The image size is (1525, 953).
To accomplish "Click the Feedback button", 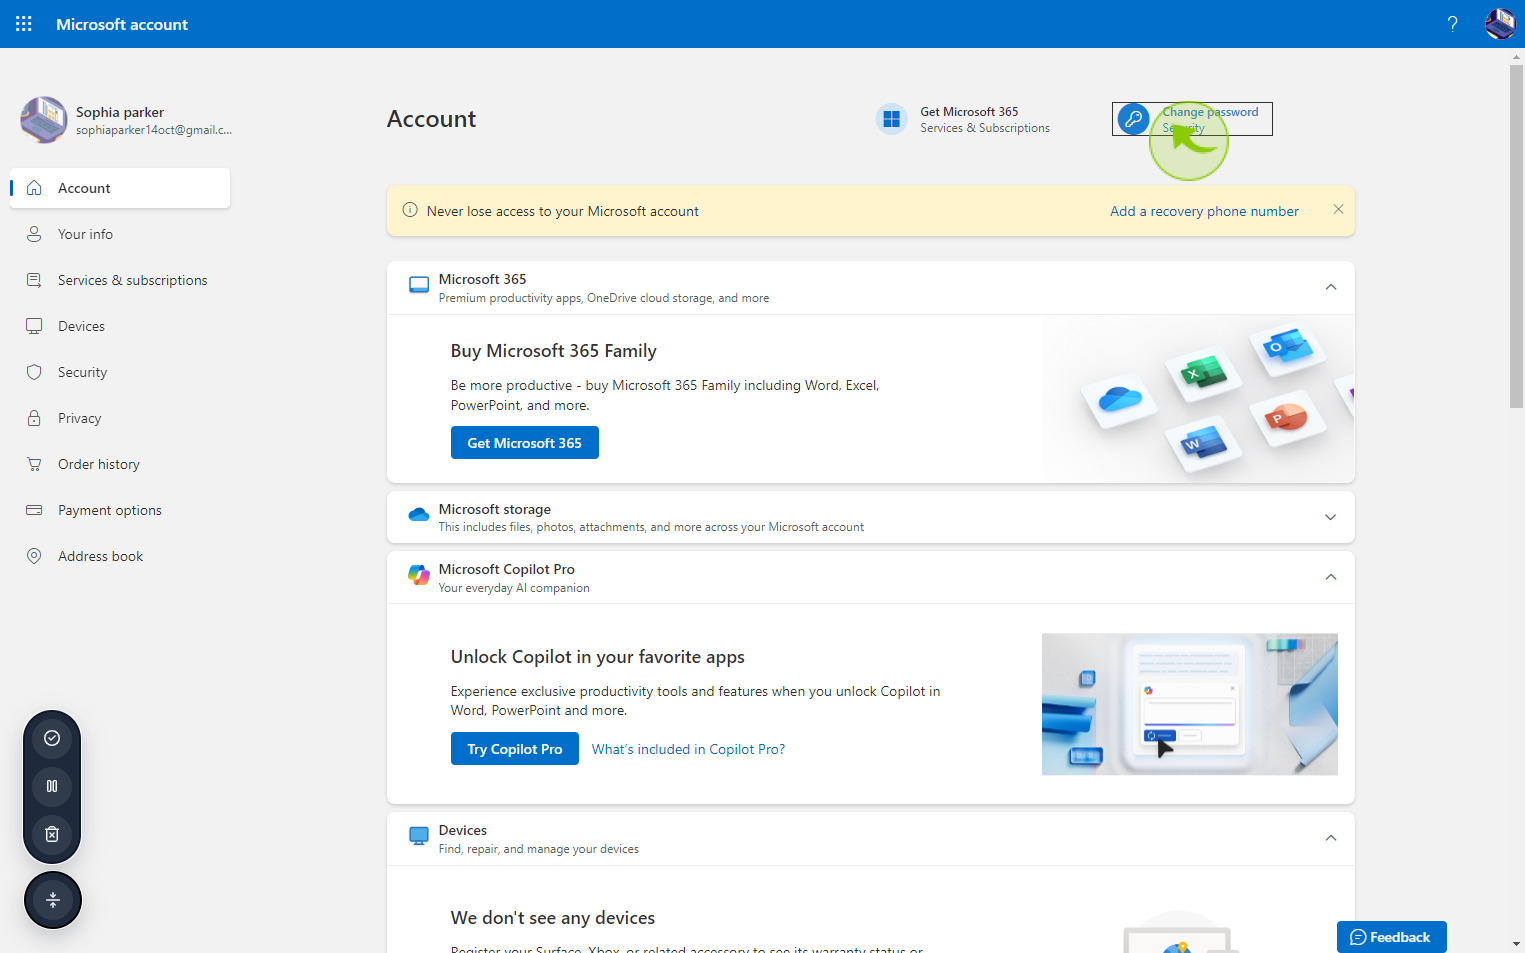I will coord(1391,937).
